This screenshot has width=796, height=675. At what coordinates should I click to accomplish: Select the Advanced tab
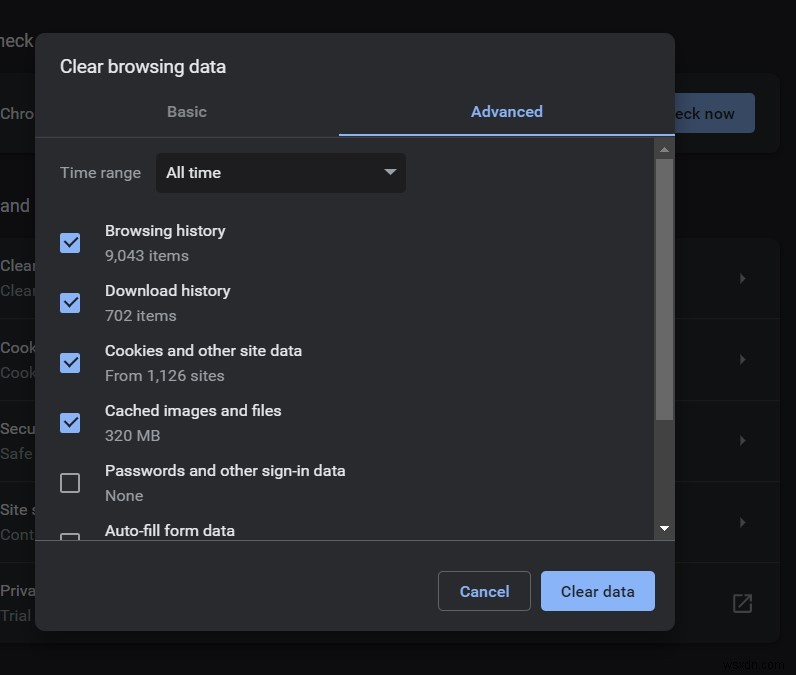pyautogui.click(x=506, y=112)
